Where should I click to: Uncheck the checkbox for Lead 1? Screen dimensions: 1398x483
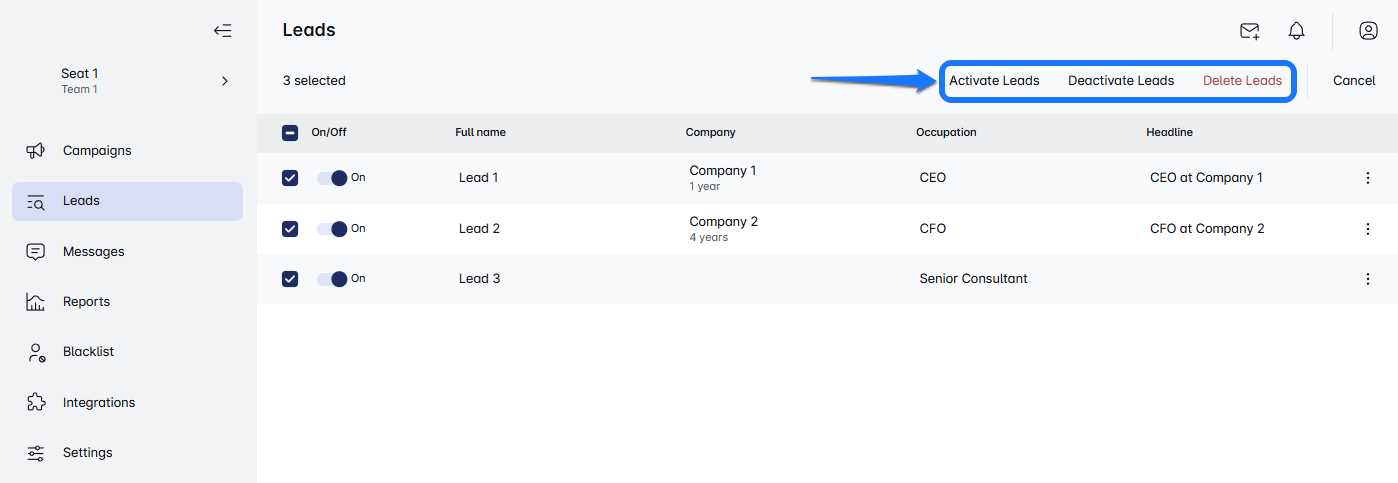[290, 178]
